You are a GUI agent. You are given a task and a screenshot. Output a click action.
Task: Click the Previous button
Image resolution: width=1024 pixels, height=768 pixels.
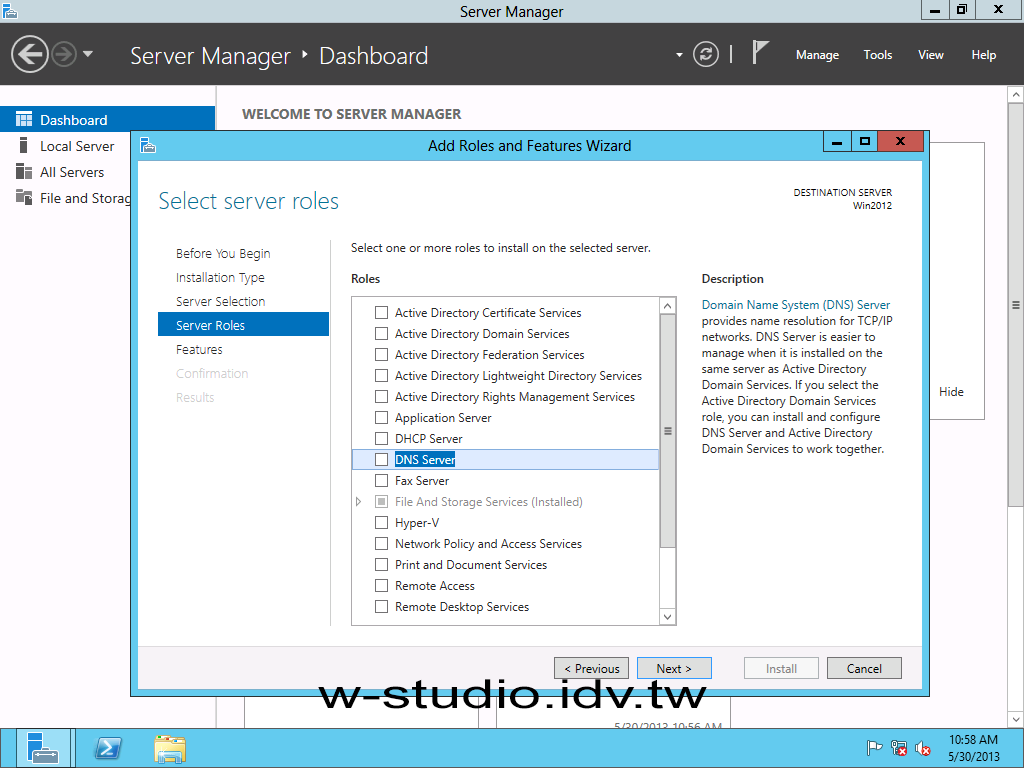point(591,668)
